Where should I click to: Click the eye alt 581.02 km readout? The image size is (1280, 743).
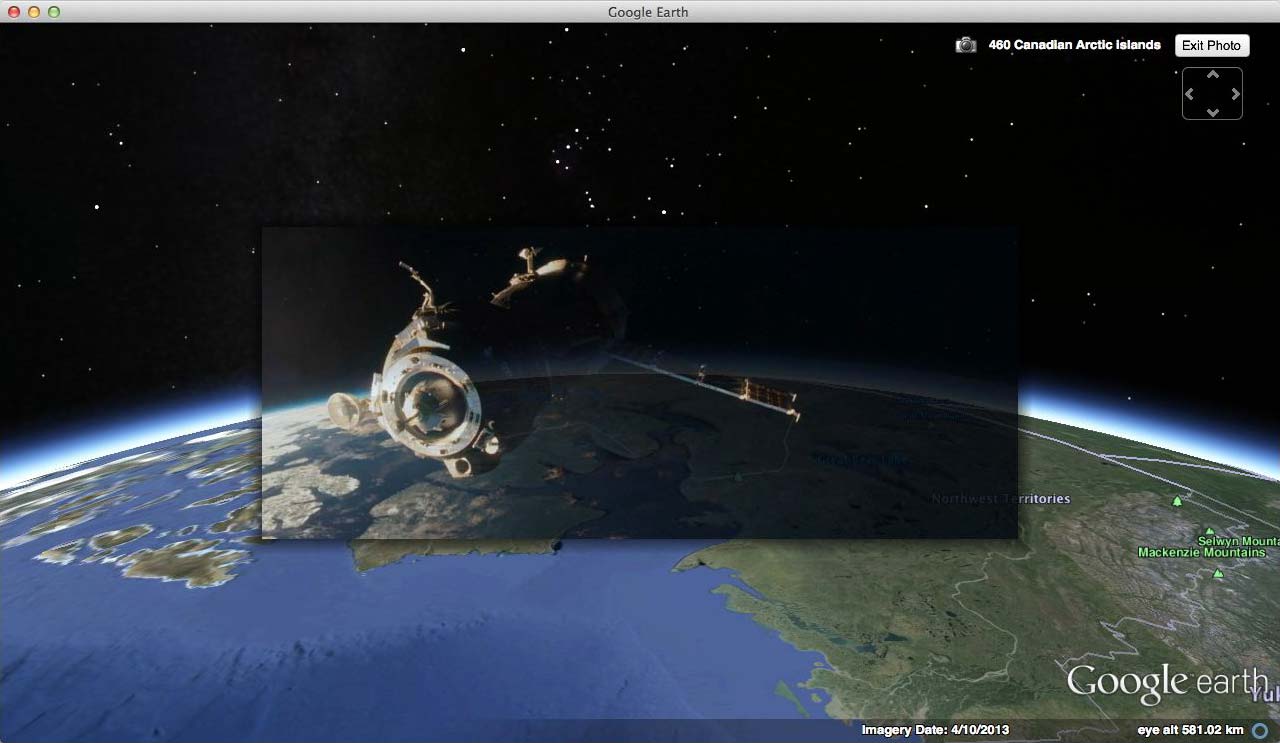(1190, 730)
